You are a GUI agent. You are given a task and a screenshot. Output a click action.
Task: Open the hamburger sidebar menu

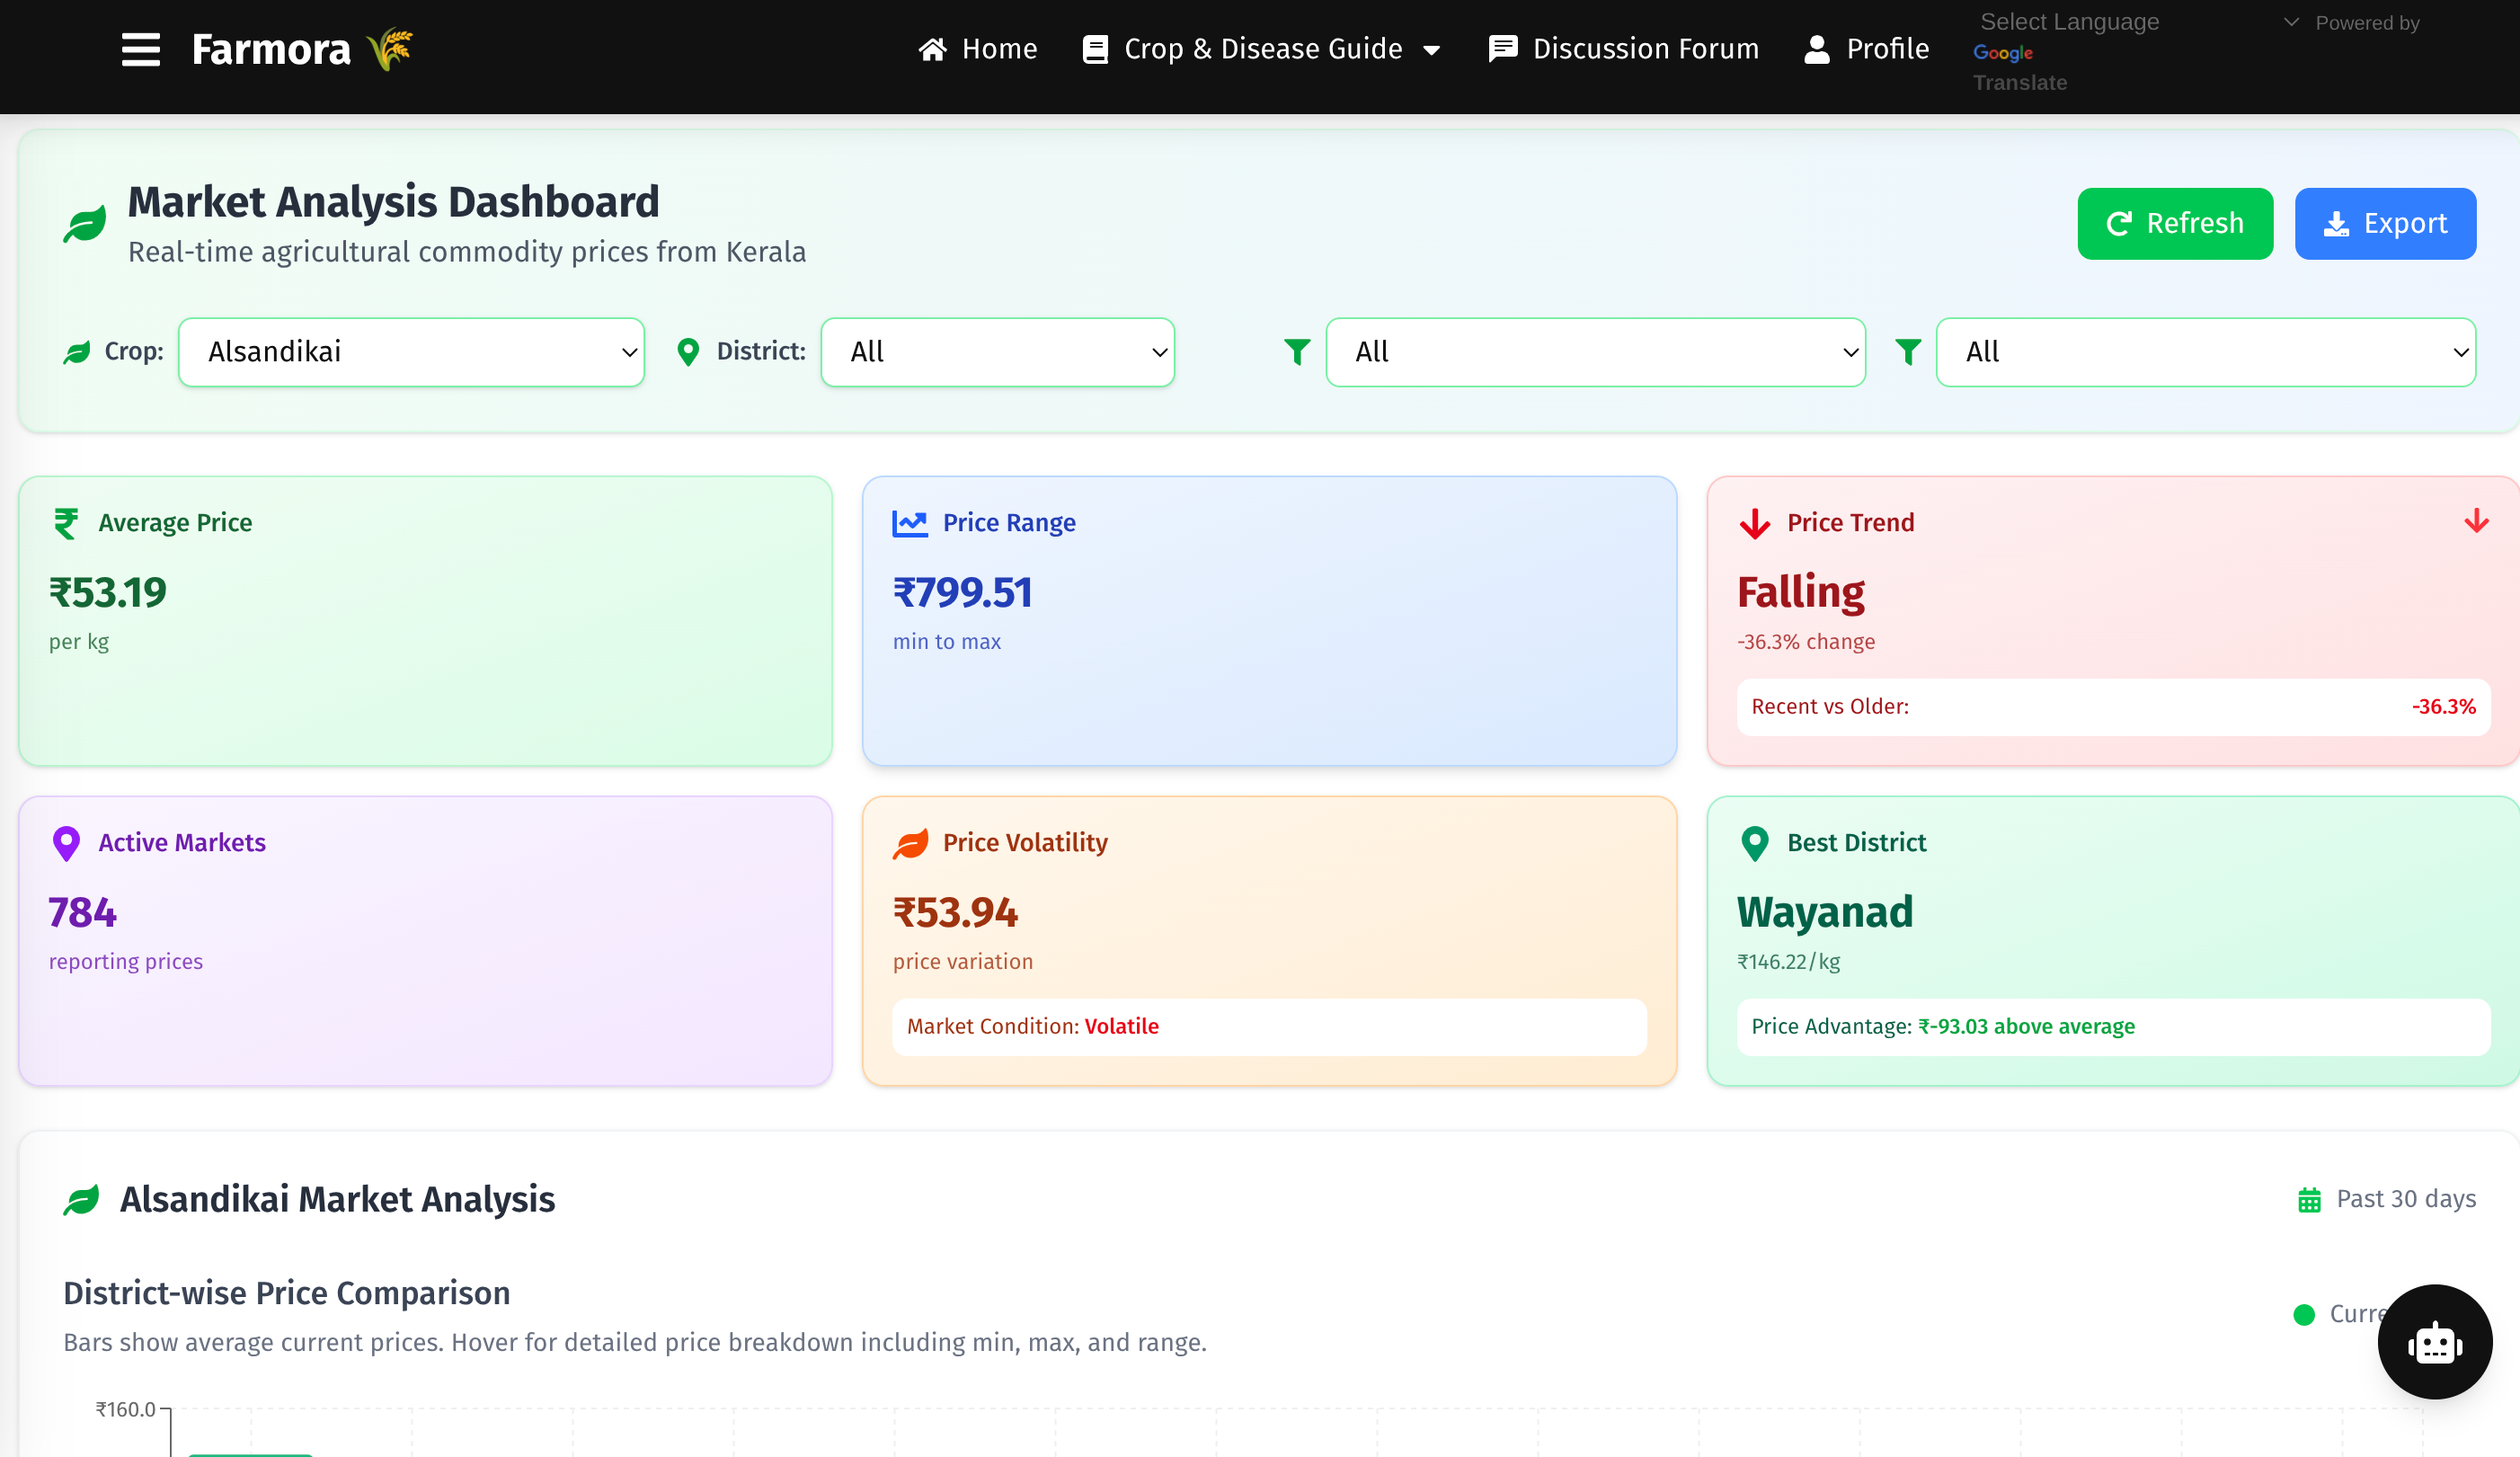[140, 49]
